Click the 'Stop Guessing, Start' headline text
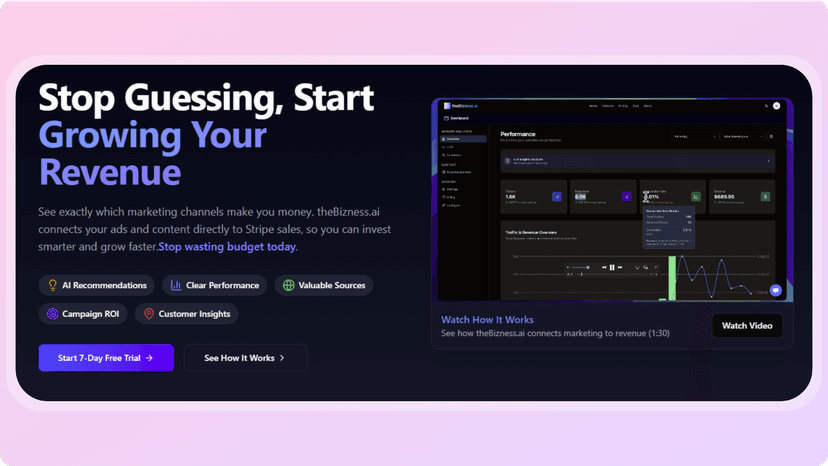The width and height of the screenshot is (828, 466). tap(206, 97)
